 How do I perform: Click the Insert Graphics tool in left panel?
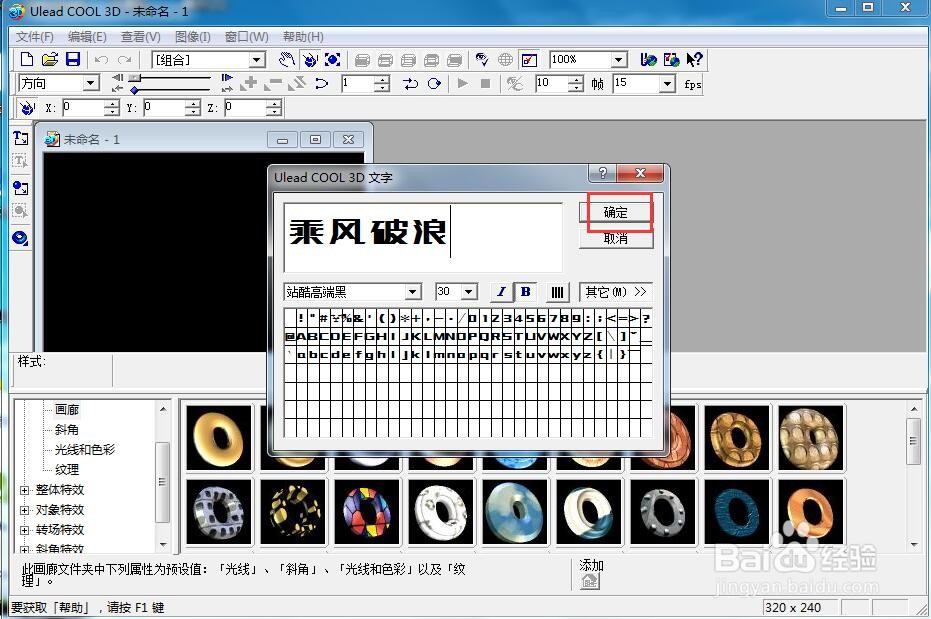point(20,188)
